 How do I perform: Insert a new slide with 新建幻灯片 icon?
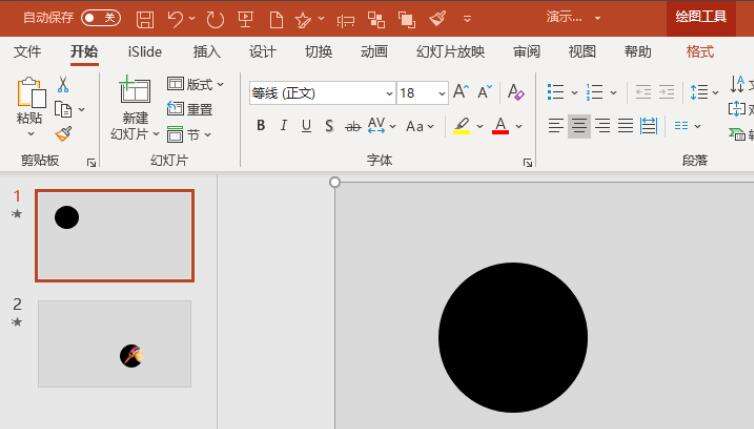click(x=135, y=92)
